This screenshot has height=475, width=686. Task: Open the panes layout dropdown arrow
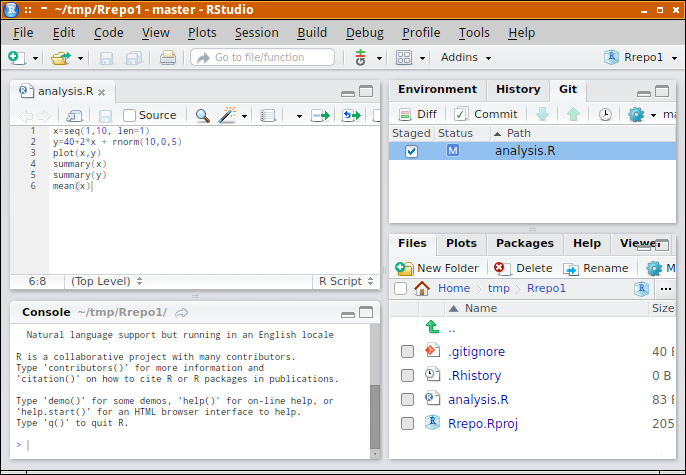click(422, 58)
